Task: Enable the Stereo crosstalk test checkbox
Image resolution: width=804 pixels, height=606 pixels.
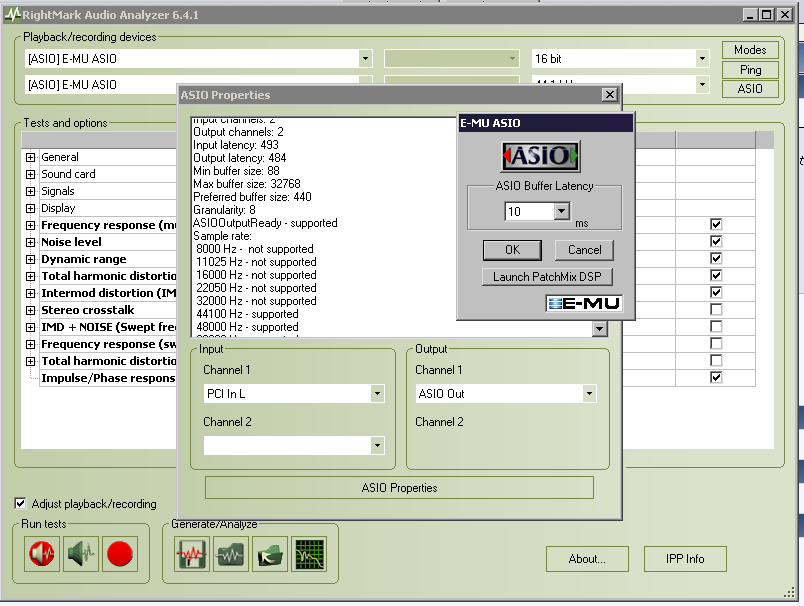Action: pyautogui.click(x=716, y=309)
